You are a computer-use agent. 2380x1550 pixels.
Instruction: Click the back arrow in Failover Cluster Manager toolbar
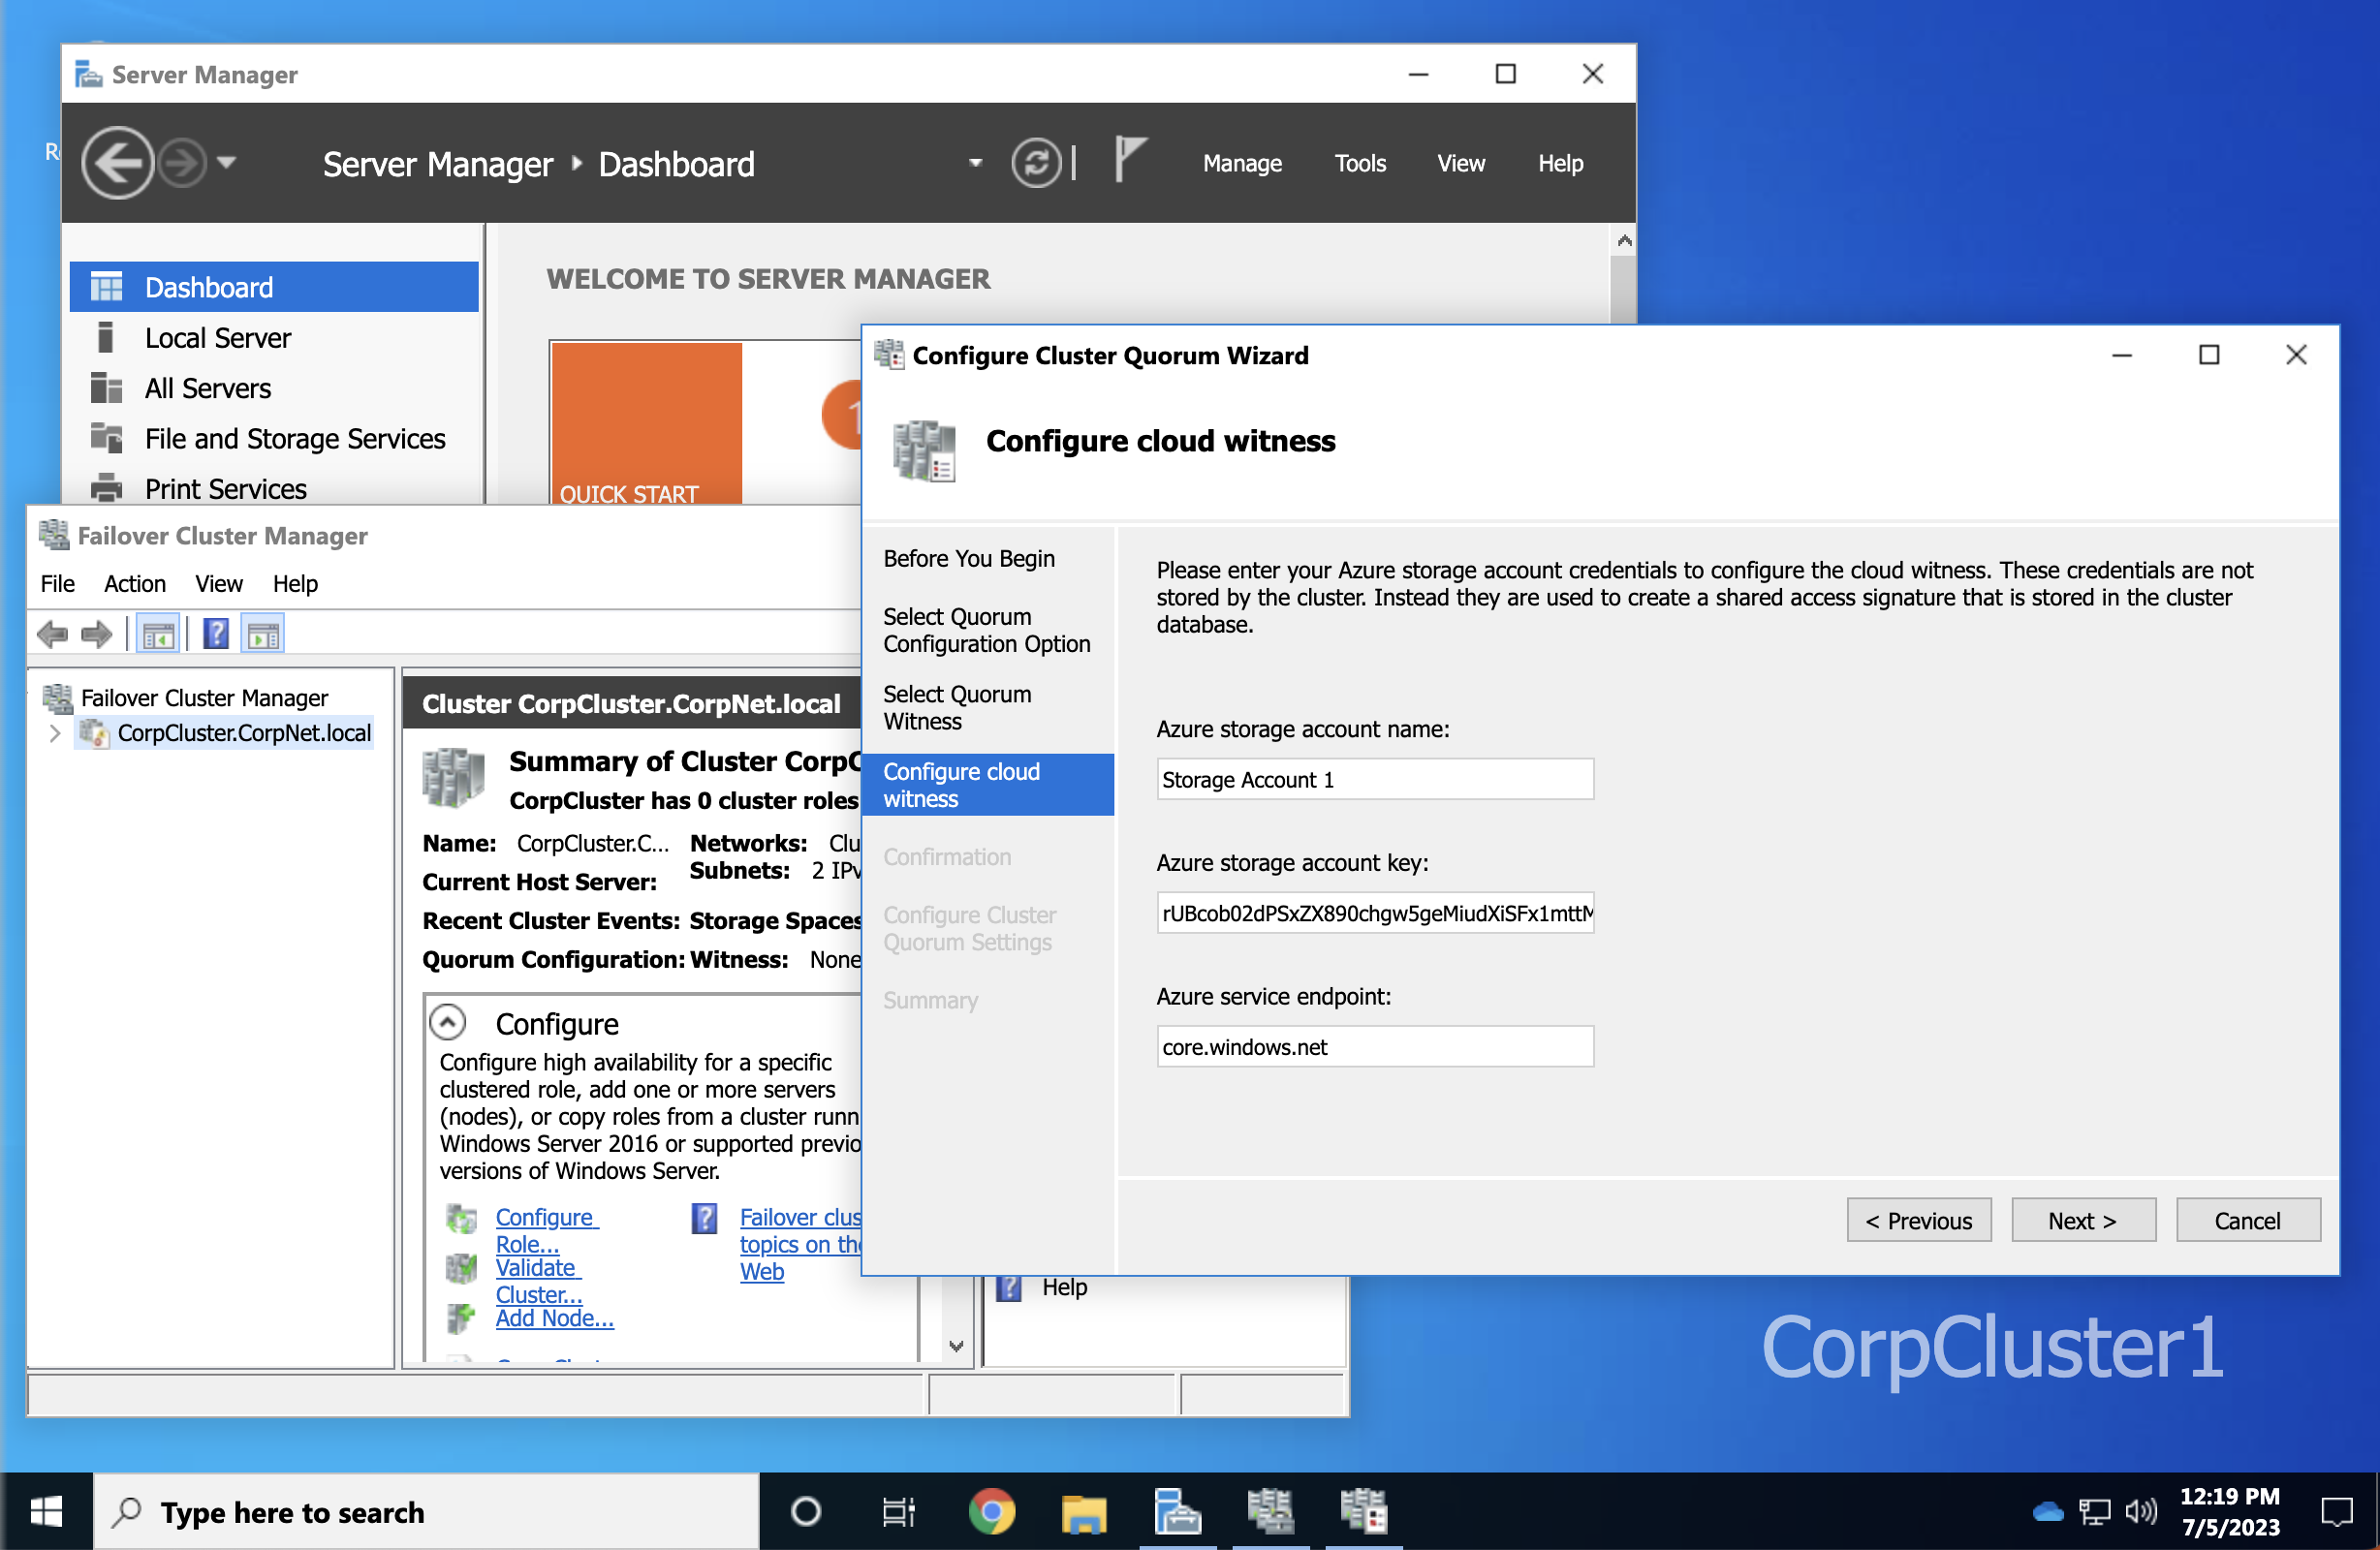(52, 634)
